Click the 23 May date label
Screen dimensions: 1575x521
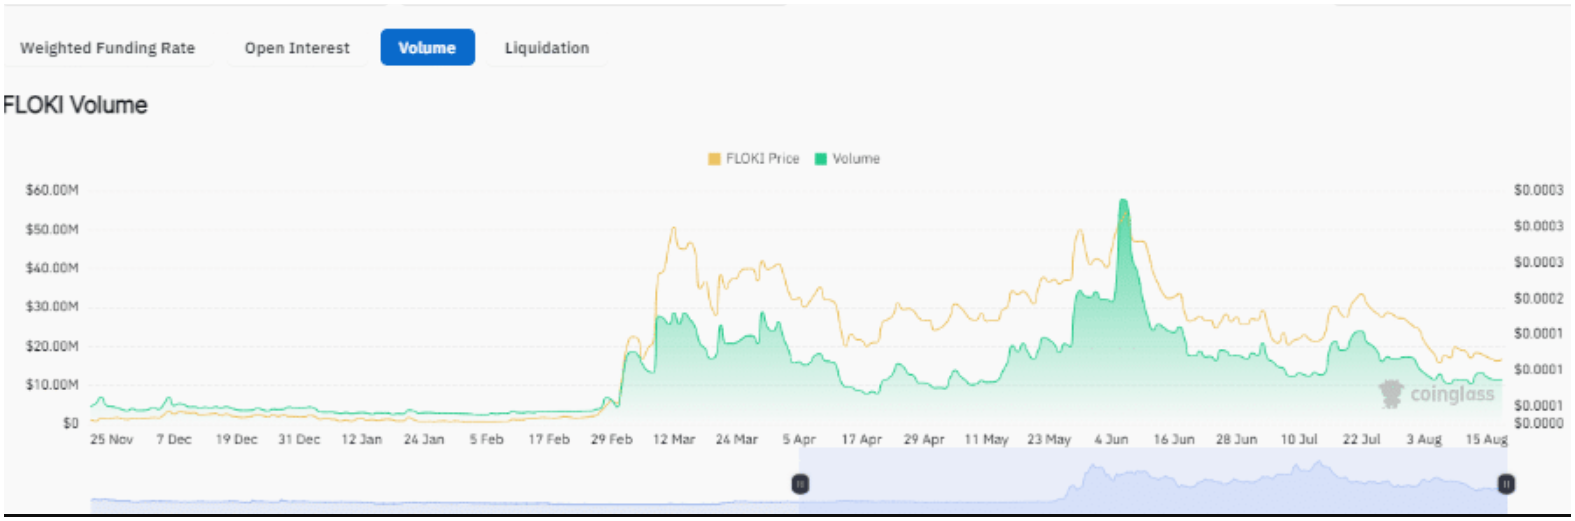click(1049, 439)
